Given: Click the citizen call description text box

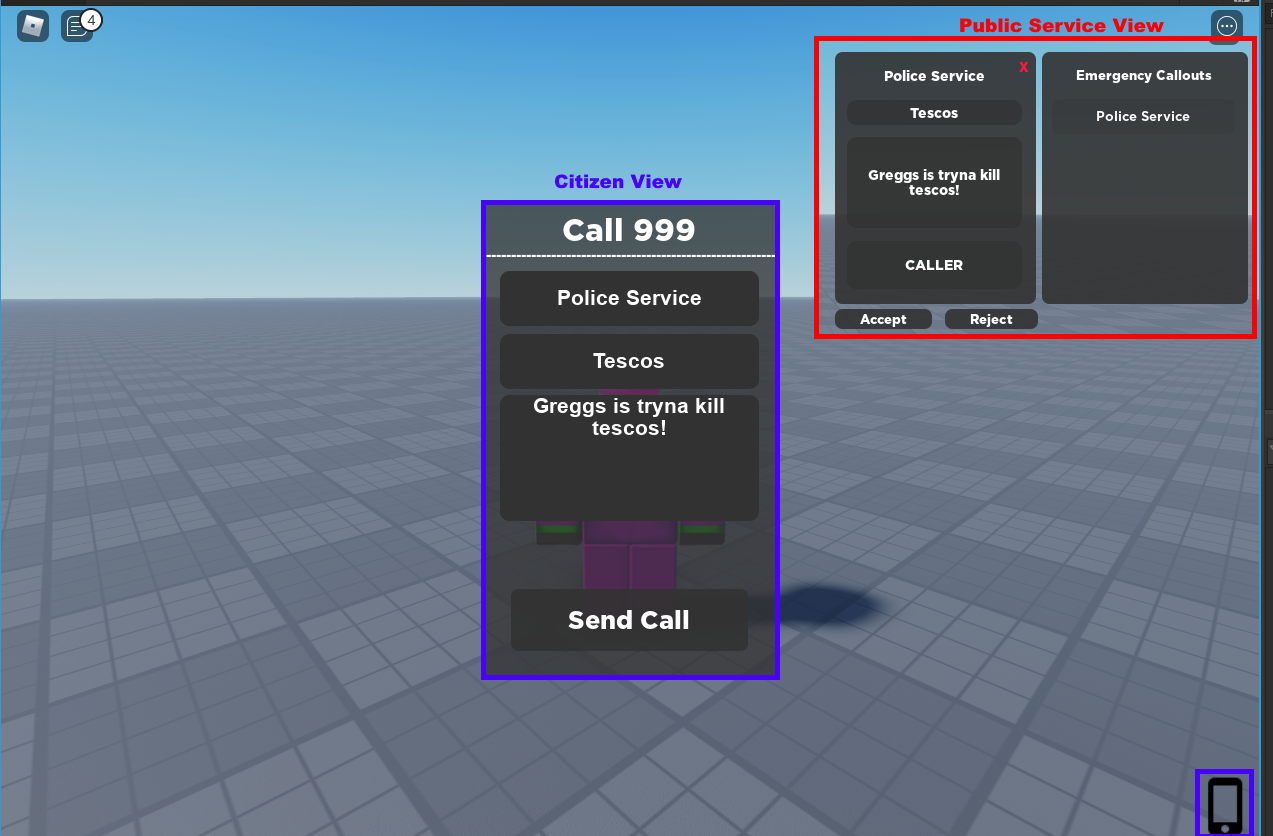Looking at the screenshot, I should (x=629, y=458).
